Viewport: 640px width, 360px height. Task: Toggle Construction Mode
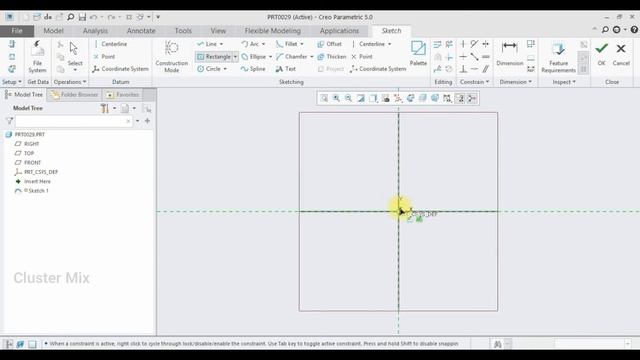171,57
